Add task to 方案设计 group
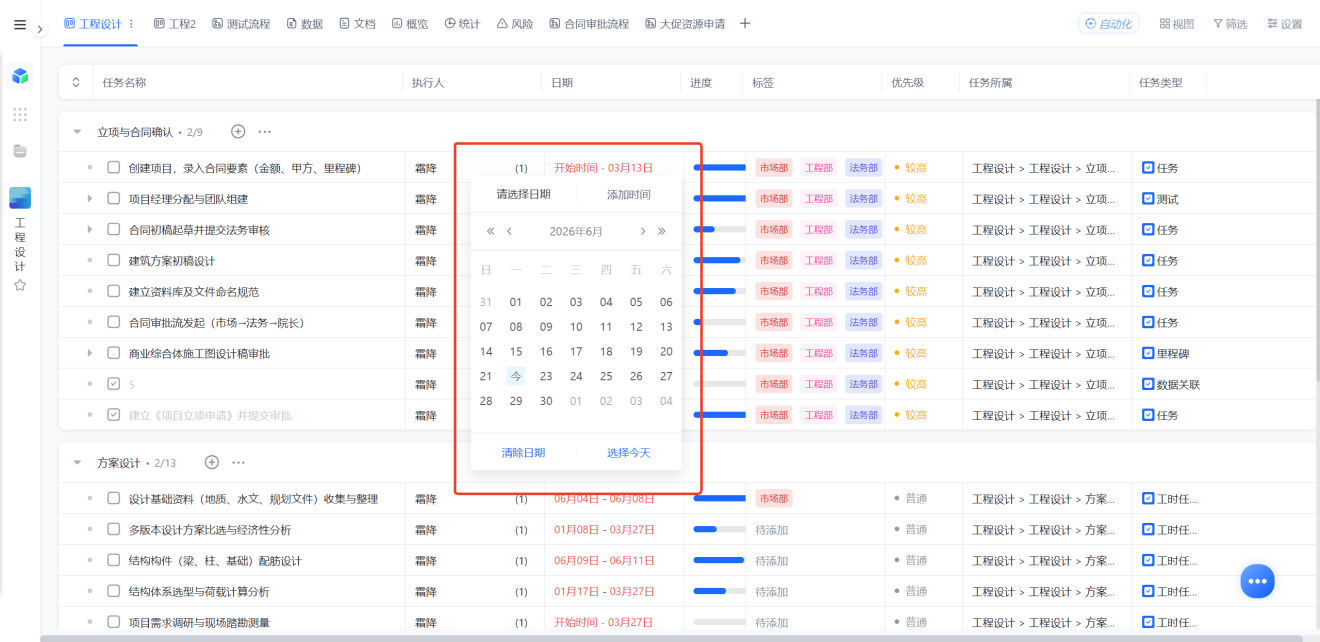1320x642 pixels. click(211, 462)
